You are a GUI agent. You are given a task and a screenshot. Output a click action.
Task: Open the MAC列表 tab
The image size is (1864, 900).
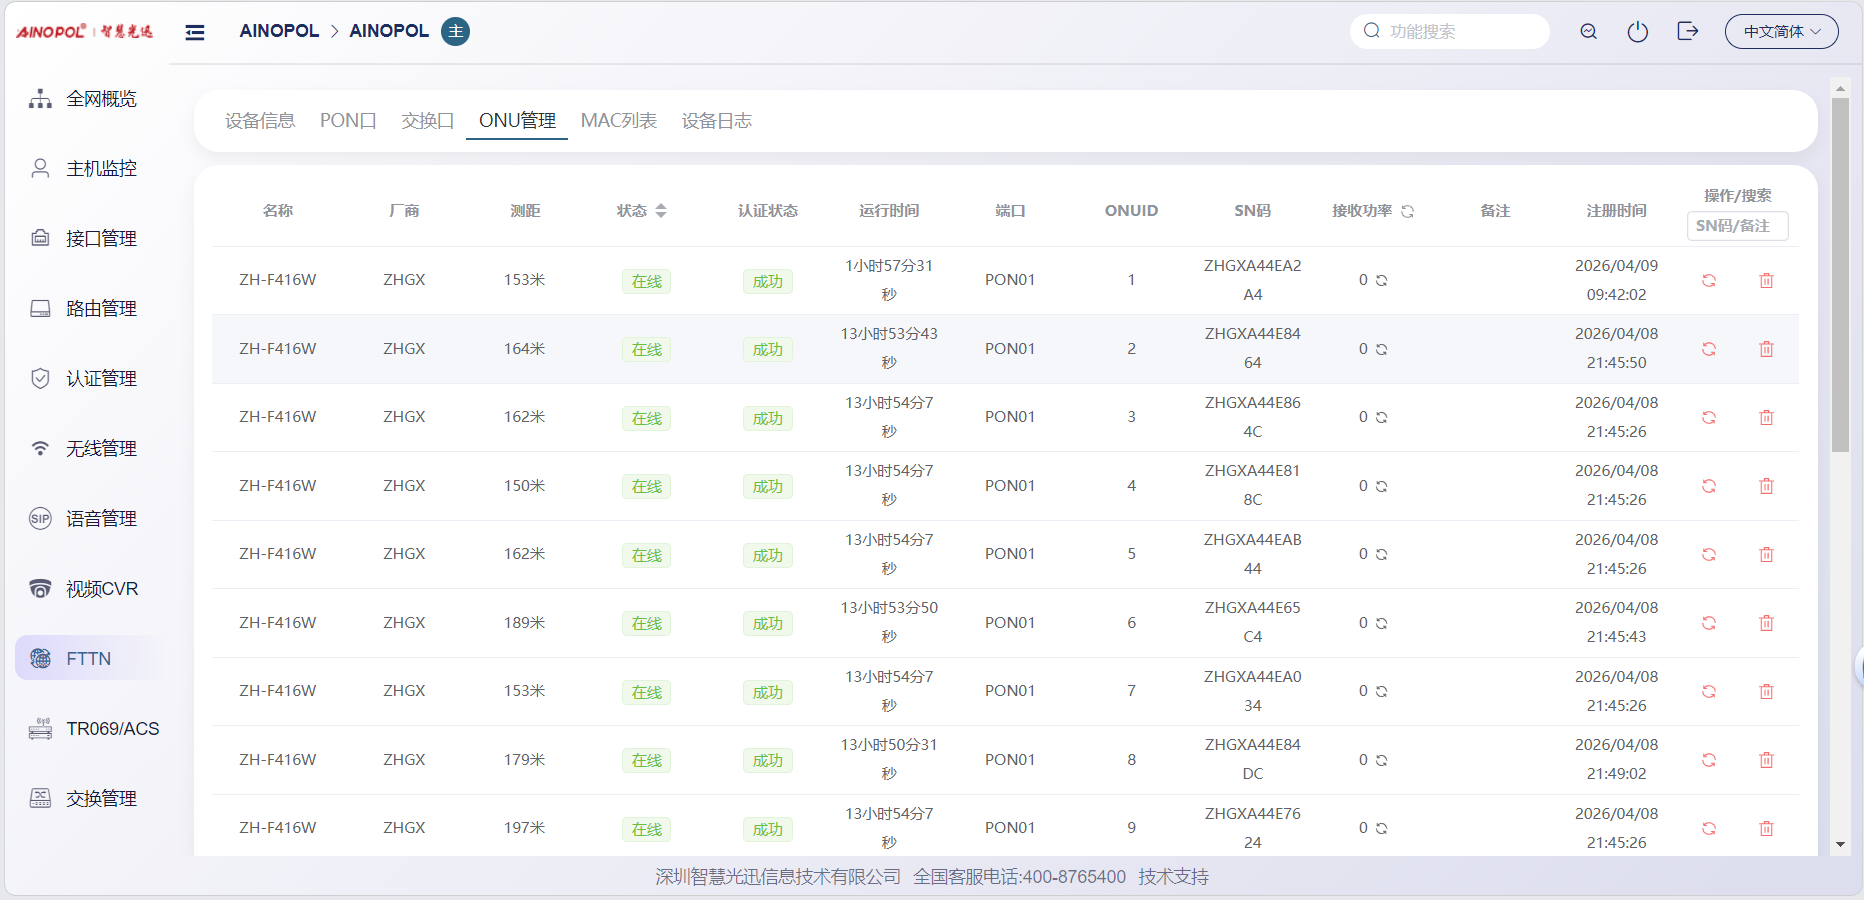pos(619,121)
